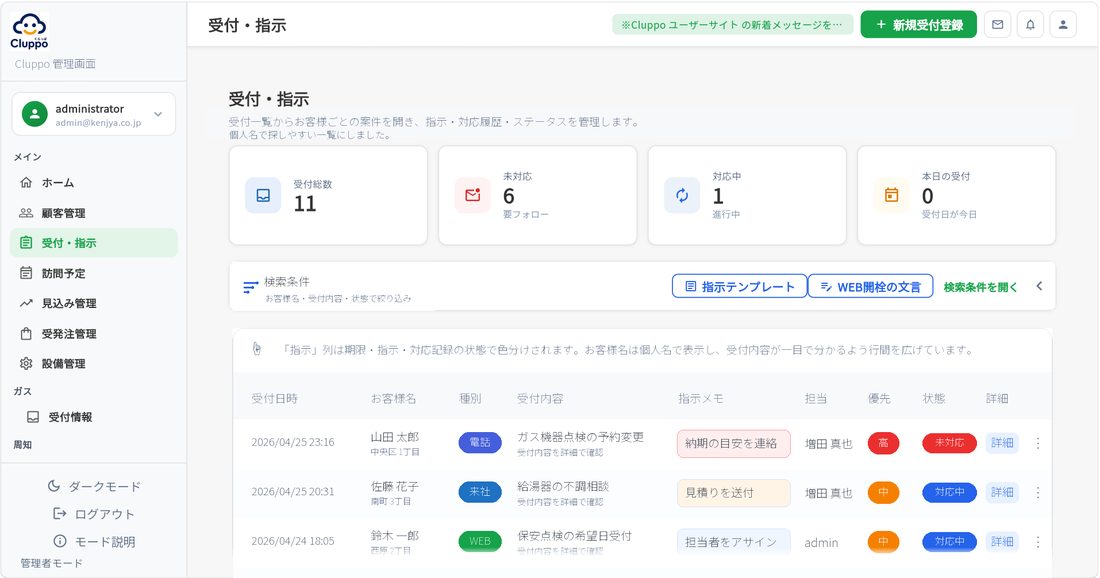The height and width of the screenshot is (578, 1100).
Task: Click the info icon for モード説明
Action: (60, 541)
